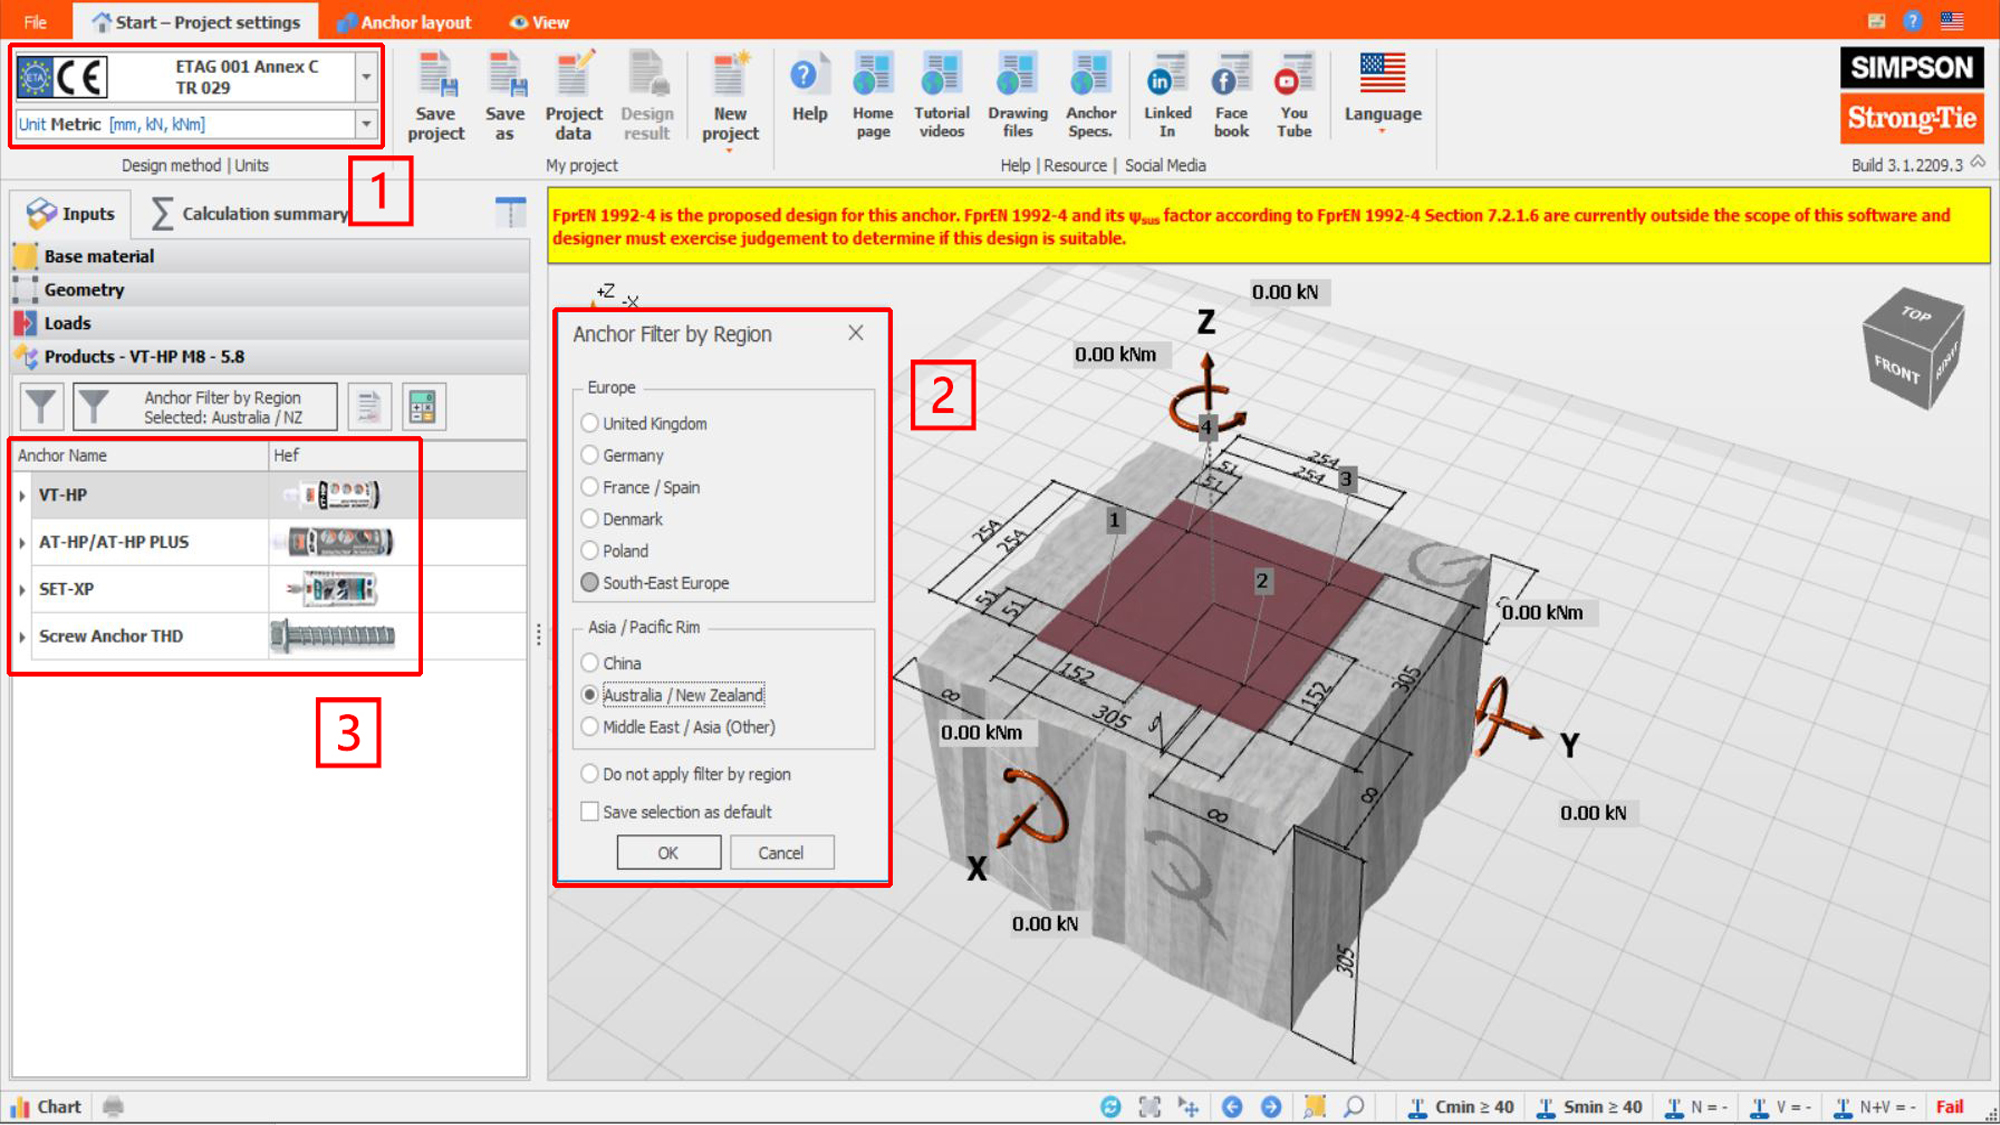
Task: Open the design method ETAG 001 dropdown
Action: tap(366, 77)
